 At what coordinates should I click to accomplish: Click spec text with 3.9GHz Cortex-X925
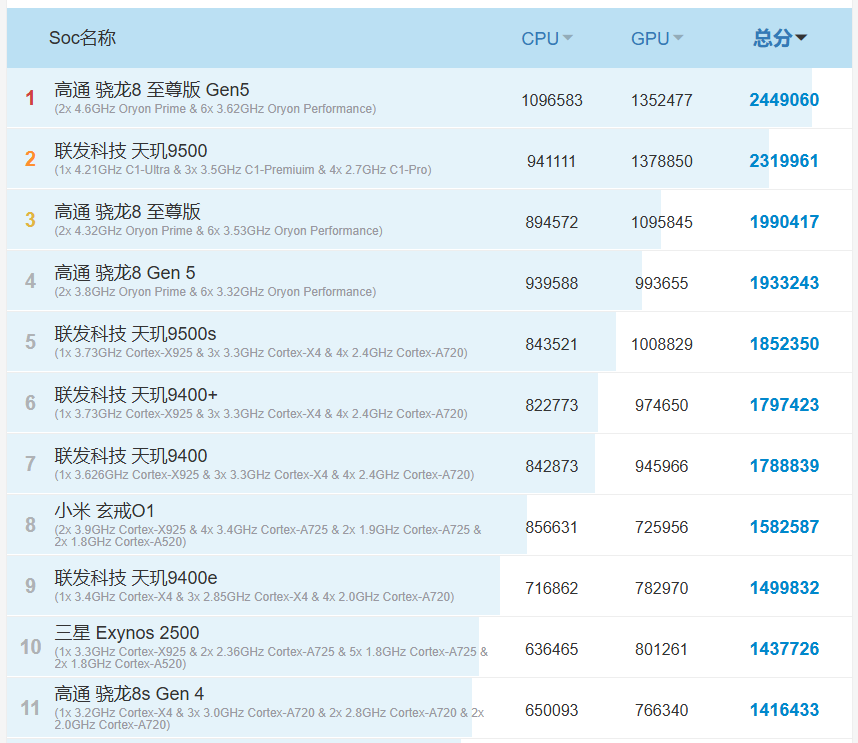point(268,536)
